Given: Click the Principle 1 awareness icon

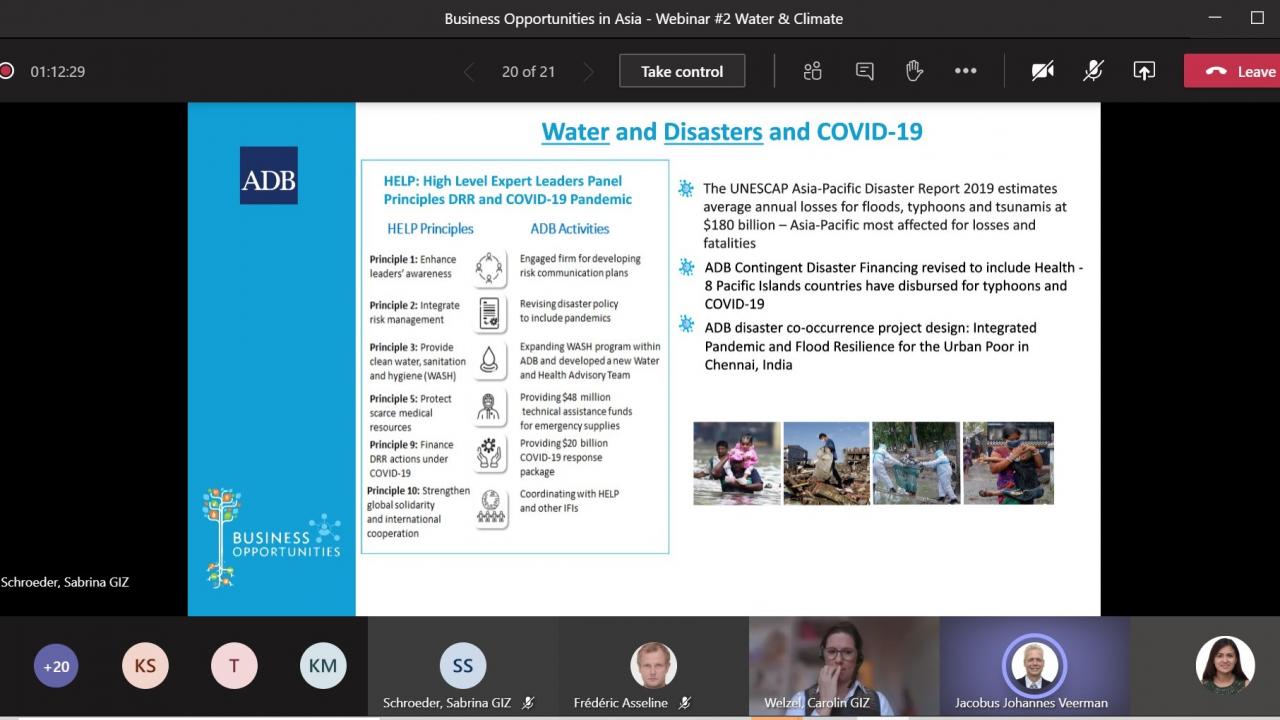Looking at the screenshot, I should tap(489, 268).
